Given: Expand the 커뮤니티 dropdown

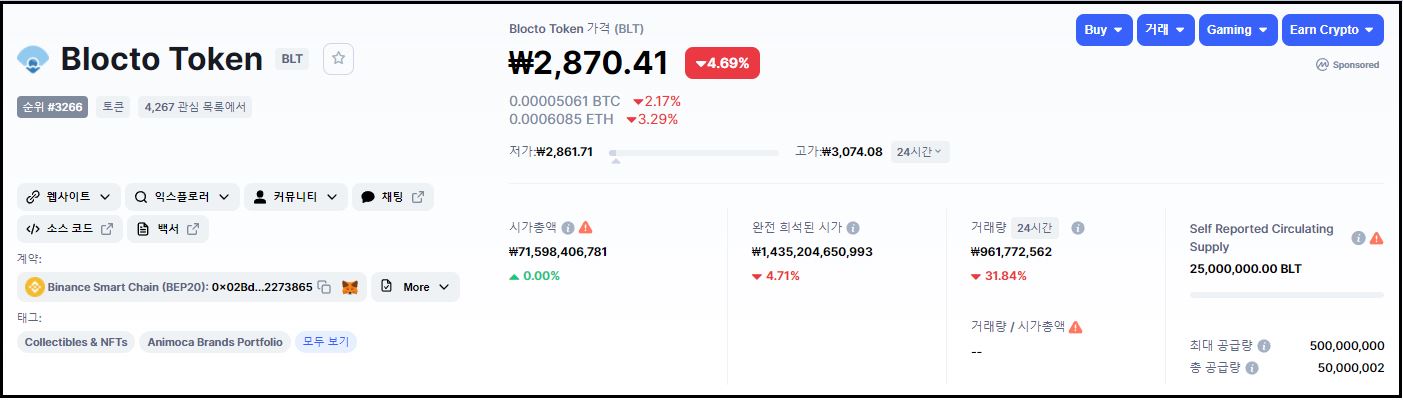Looking at the screenshot, I should [296, 197].
